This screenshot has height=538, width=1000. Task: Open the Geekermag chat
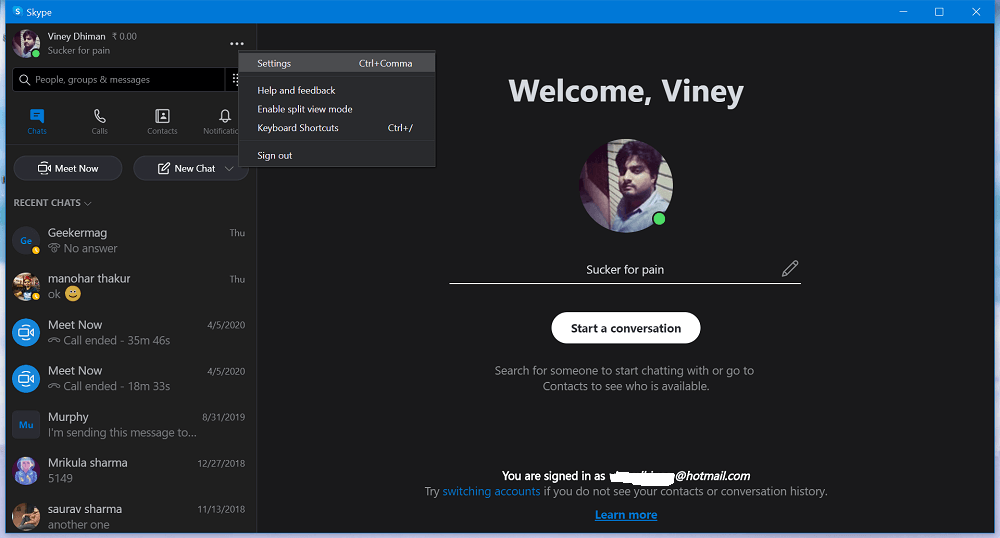pos(130,240)
